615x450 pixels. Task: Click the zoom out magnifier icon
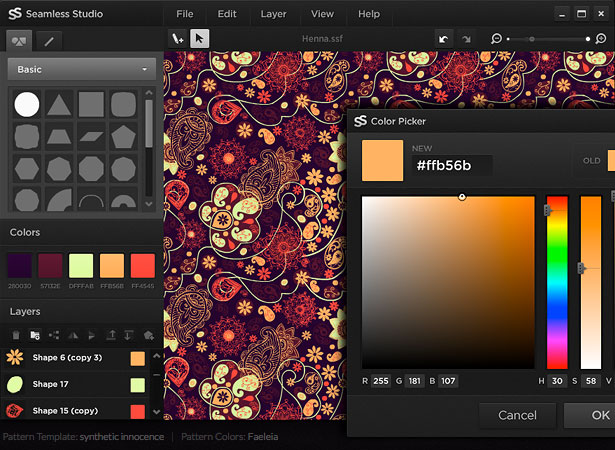(496, 38)
